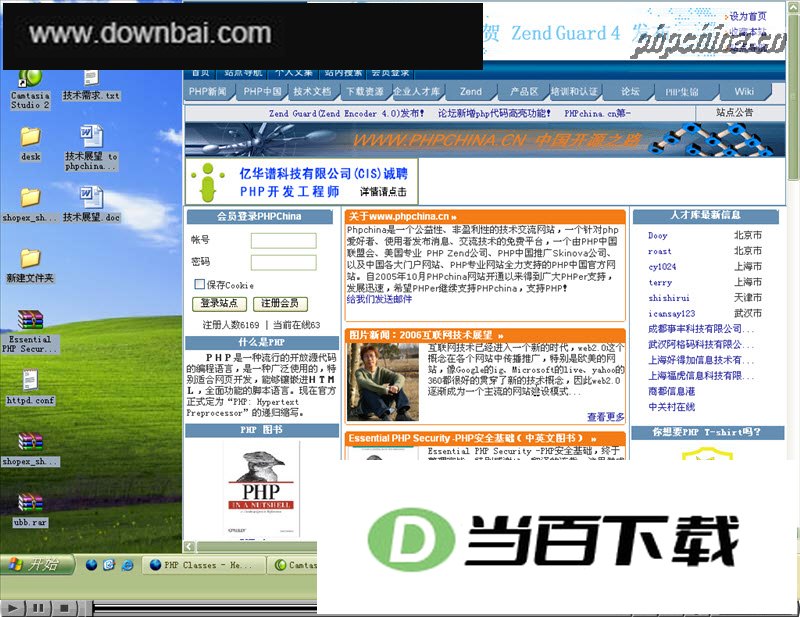Click the browser horizontal scrollbar left arrow

tap(189, 547)
